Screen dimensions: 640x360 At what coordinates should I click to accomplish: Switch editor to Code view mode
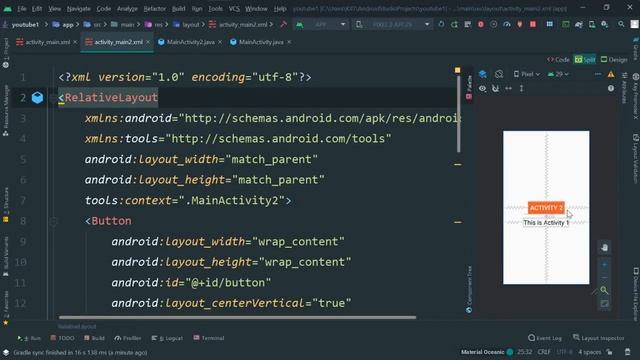point(558,60)
